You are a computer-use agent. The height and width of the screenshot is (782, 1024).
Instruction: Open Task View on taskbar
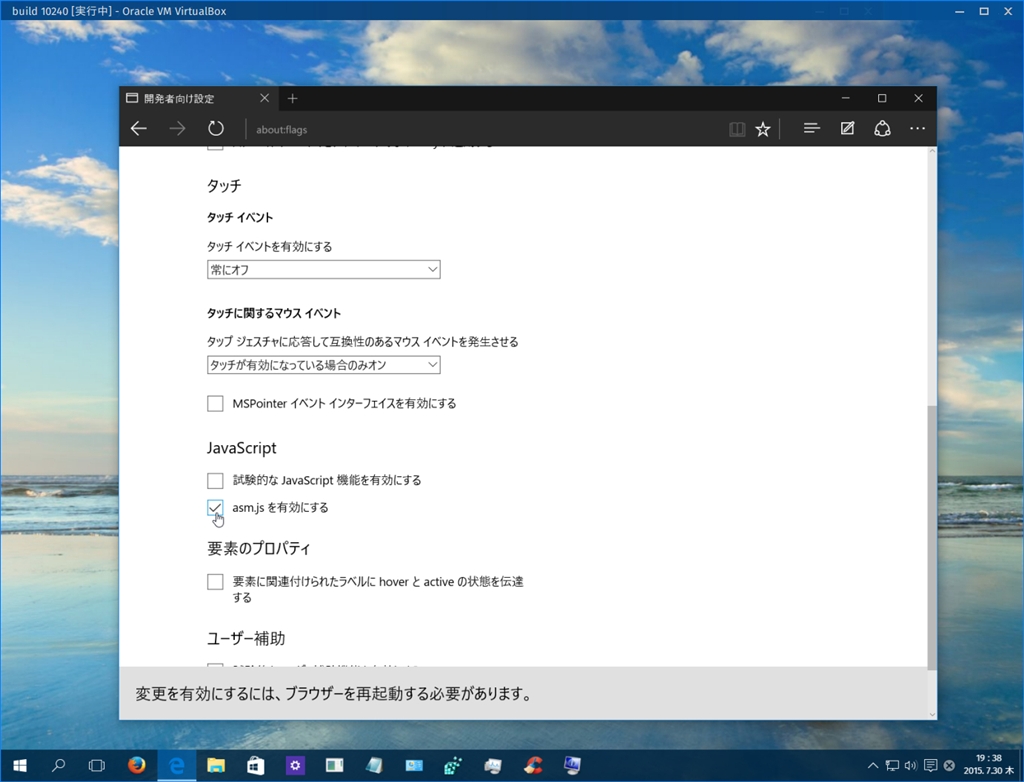(97, 766)
